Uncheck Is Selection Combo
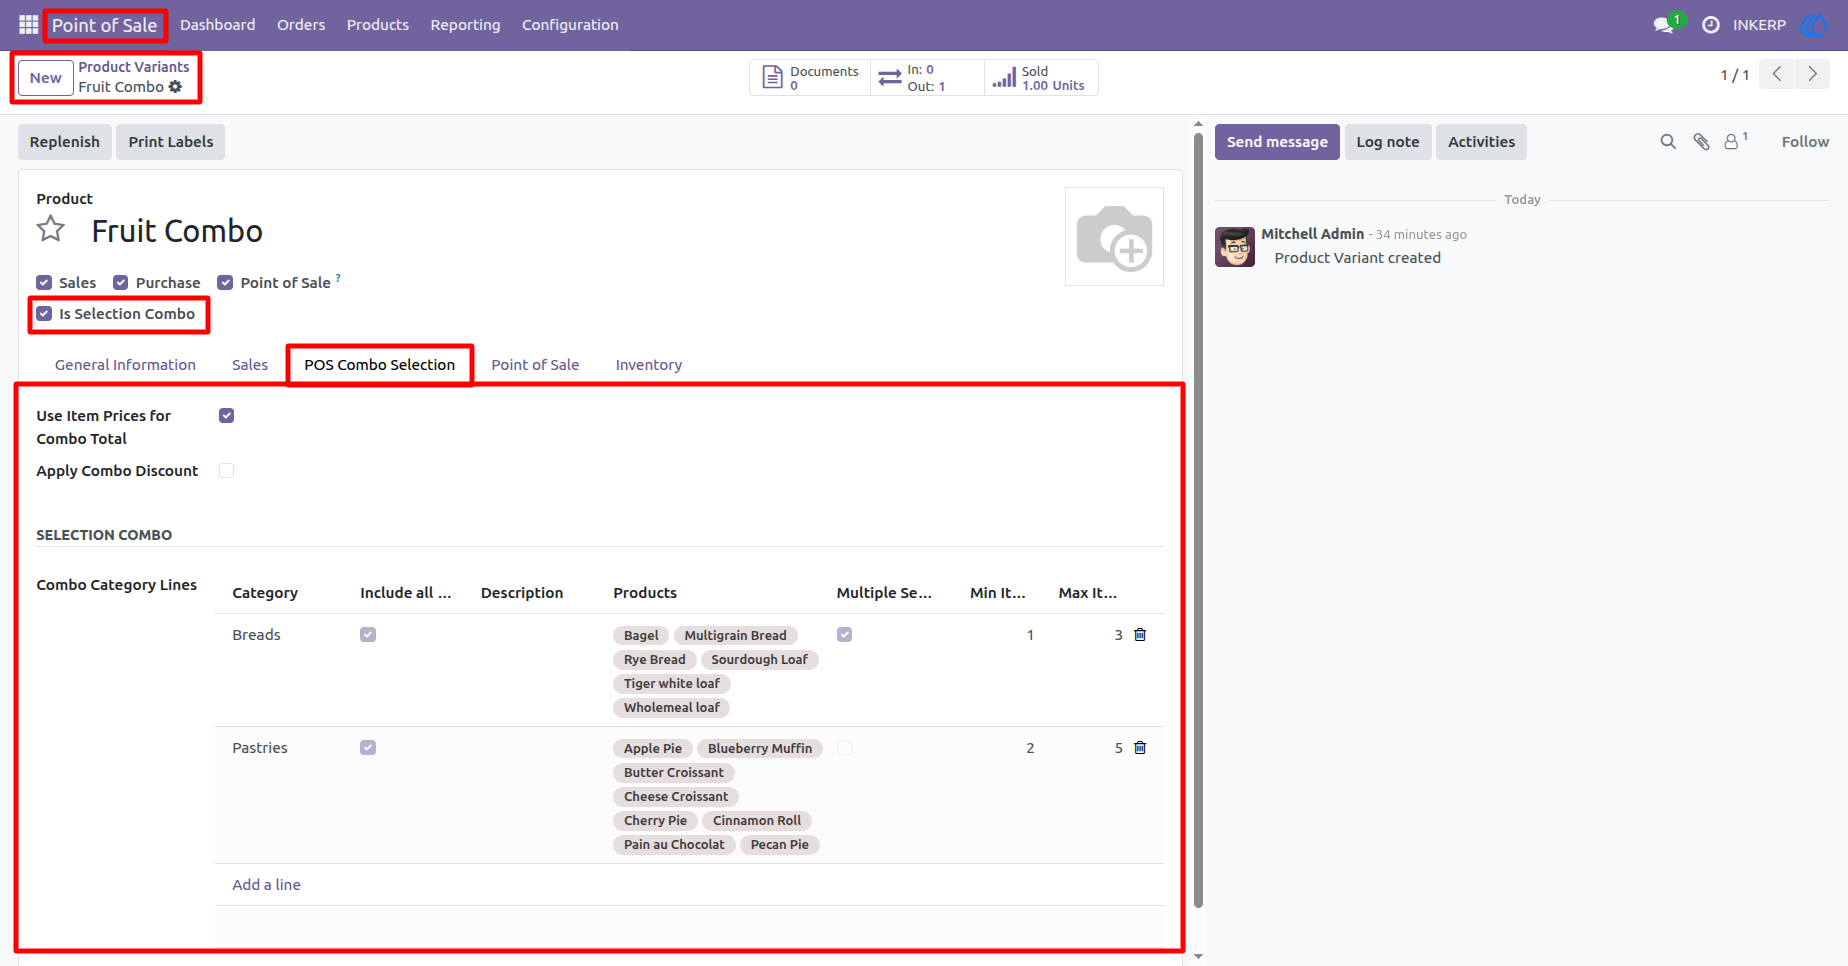The height and width of the screenshot is (966, 1848). coord(44,314)
